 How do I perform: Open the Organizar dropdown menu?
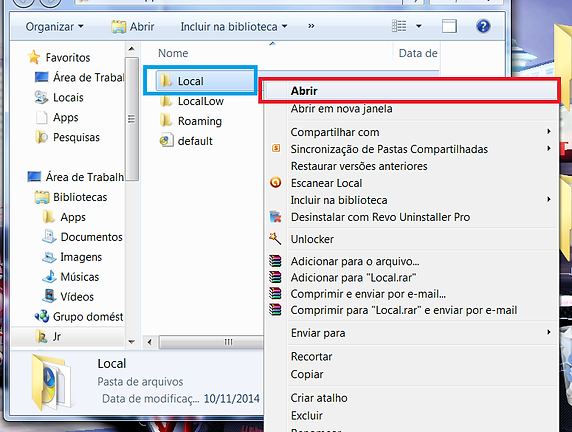pos(54,27)
